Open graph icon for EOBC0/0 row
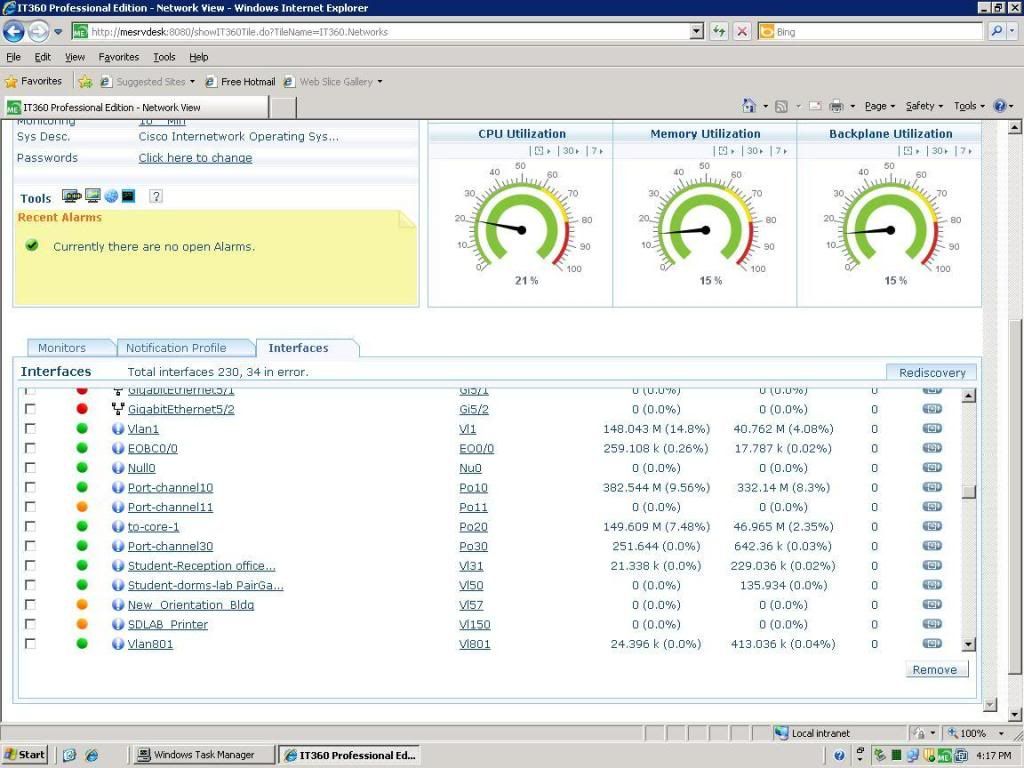Image resolution: width=1024 pixels, height=768 pixels. 932,448
